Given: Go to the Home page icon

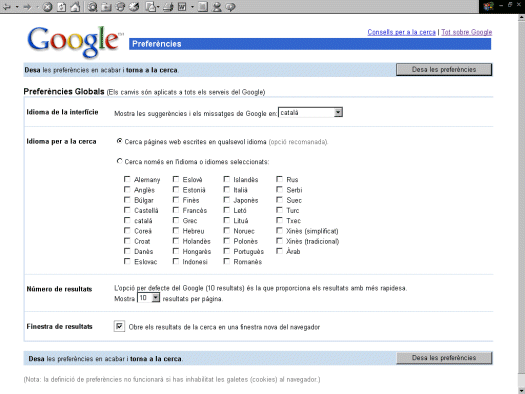Looking at the screenshot, I should 75,7.
